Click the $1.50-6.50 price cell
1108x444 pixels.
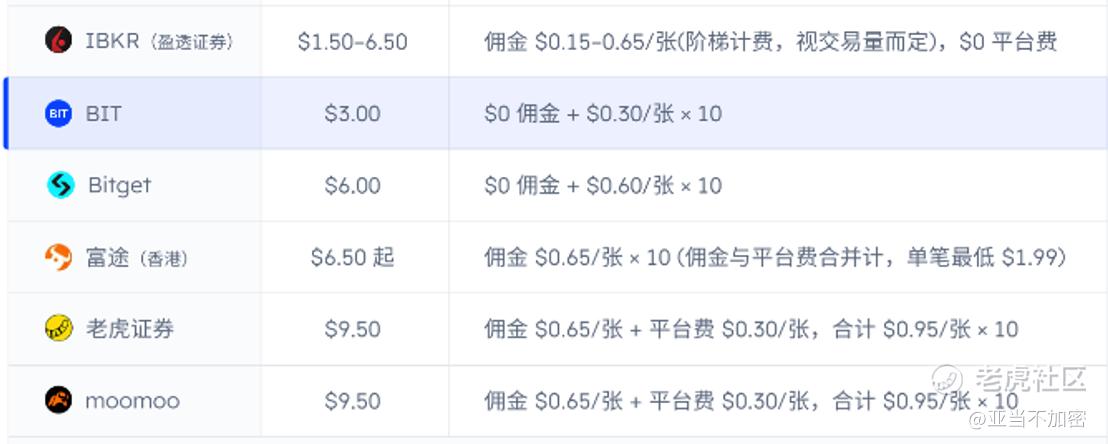(x=353, y=42)
